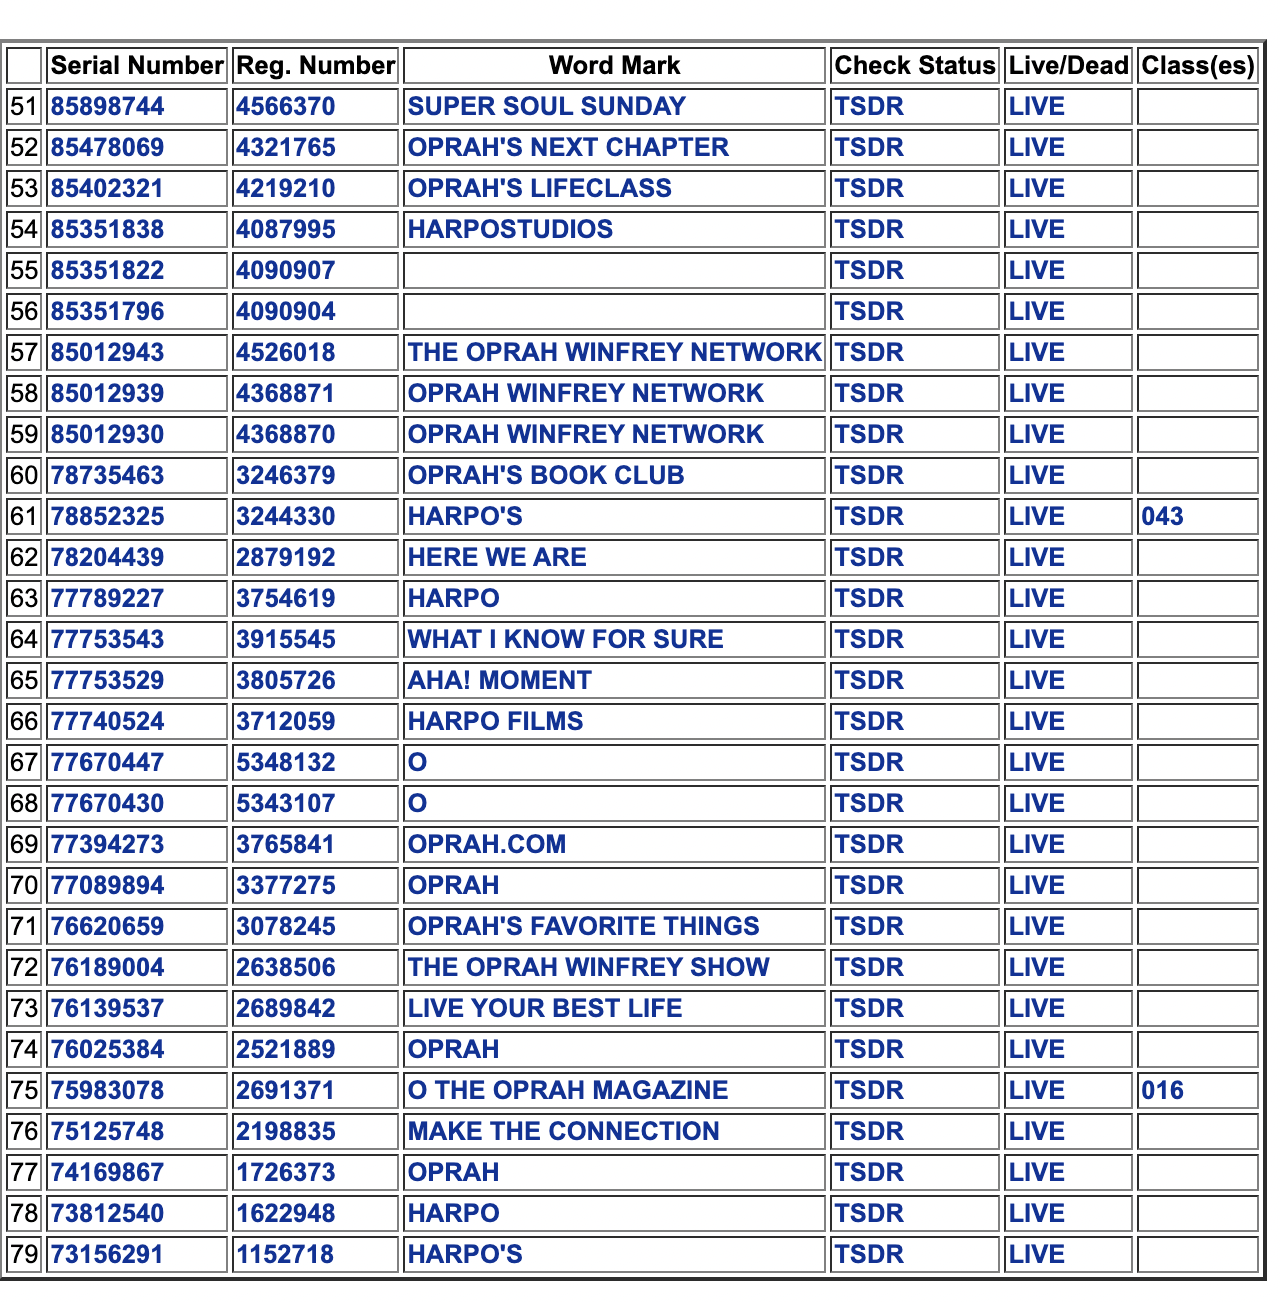This screenshot has width=1280, height=1302.
Task: Open MAKE THE CONNECTION word mark
Action: [563, 1132]
